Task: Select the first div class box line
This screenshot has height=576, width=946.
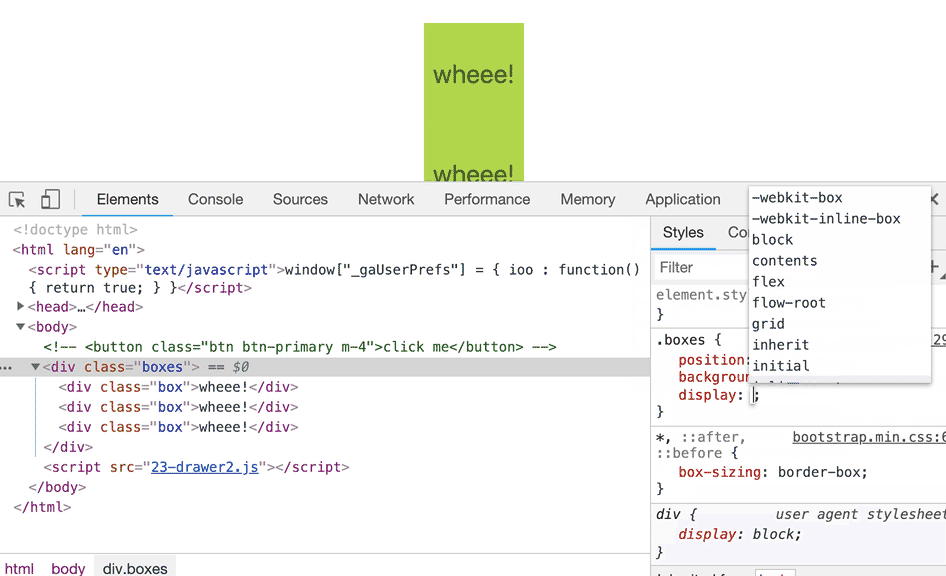Action: coord(179,387)
